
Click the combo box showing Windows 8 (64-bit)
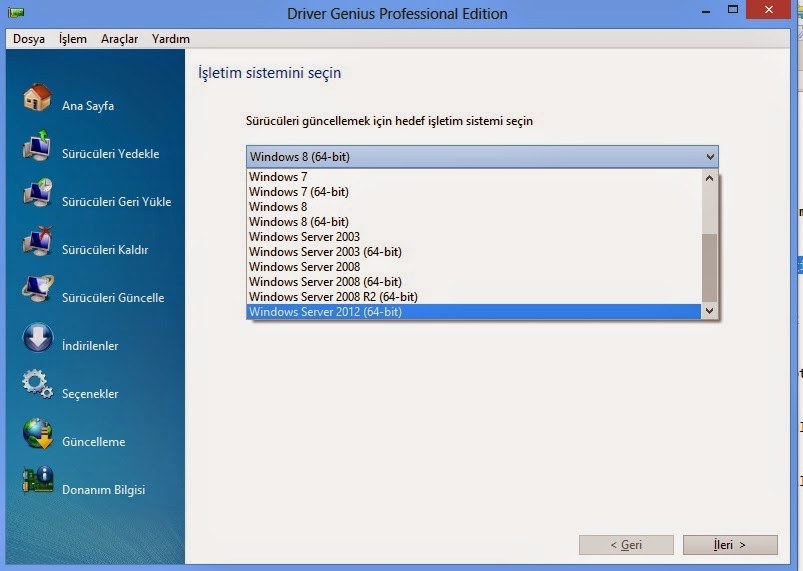click(x=482, y=157)
